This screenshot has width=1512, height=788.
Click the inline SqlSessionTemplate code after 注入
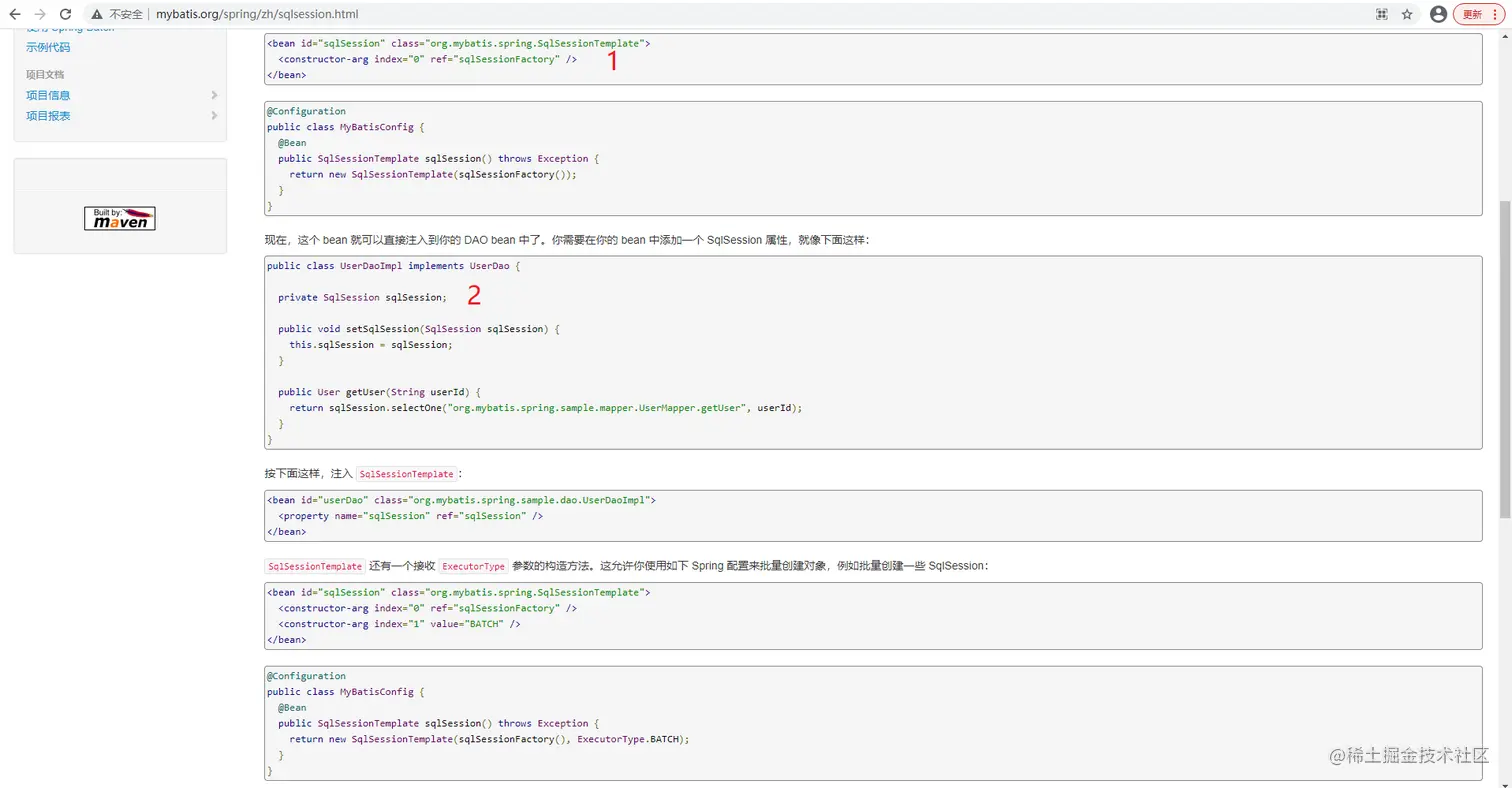pos(406,474)
